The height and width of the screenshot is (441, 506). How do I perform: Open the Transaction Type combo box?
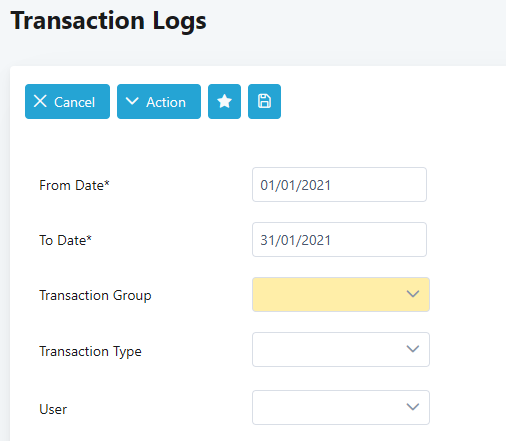coord(341,350)
